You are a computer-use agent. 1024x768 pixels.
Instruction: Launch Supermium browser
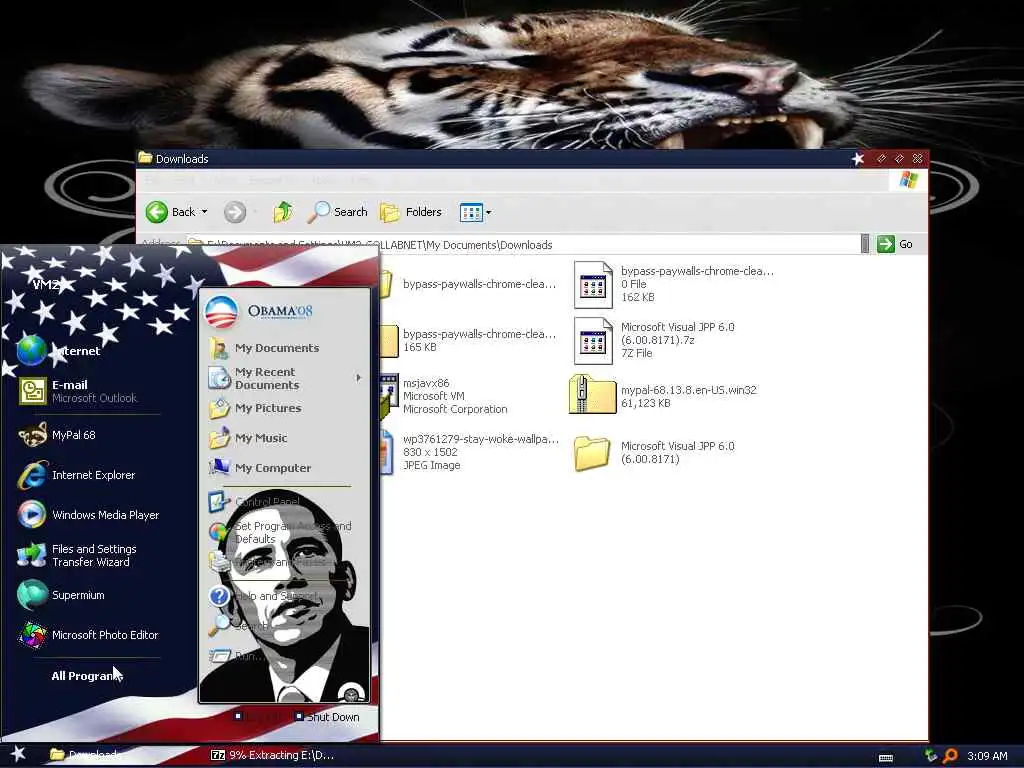[x=61, y=595]
